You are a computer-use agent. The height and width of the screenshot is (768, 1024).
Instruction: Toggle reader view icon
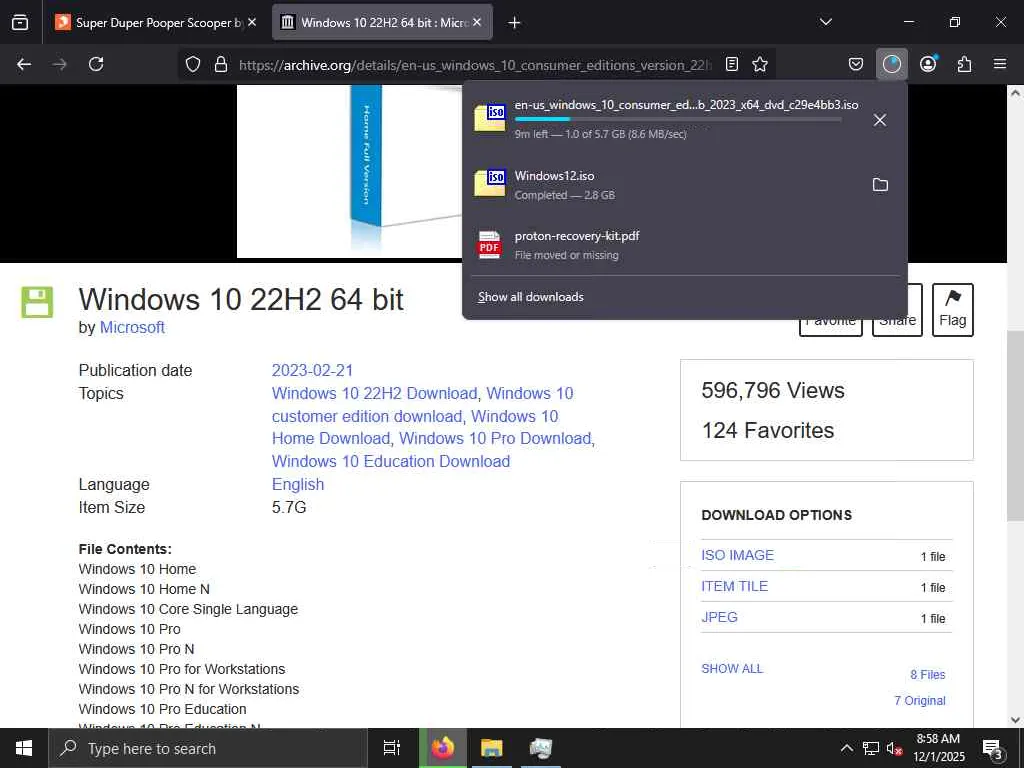pyautogui.click(x=732, y=64)
